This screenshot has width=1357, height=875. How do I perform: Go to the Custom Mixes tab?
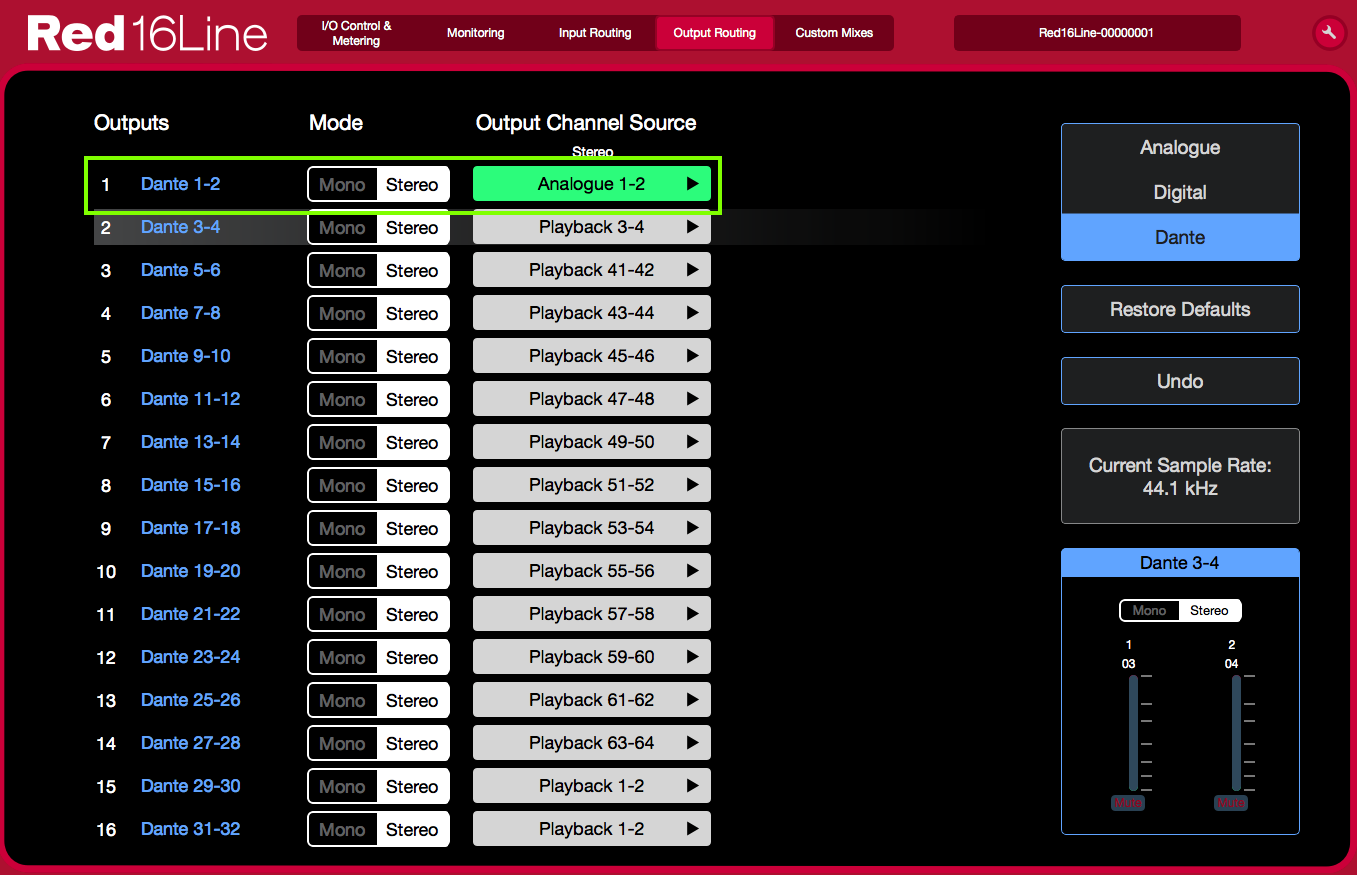(x=834, y=33)
